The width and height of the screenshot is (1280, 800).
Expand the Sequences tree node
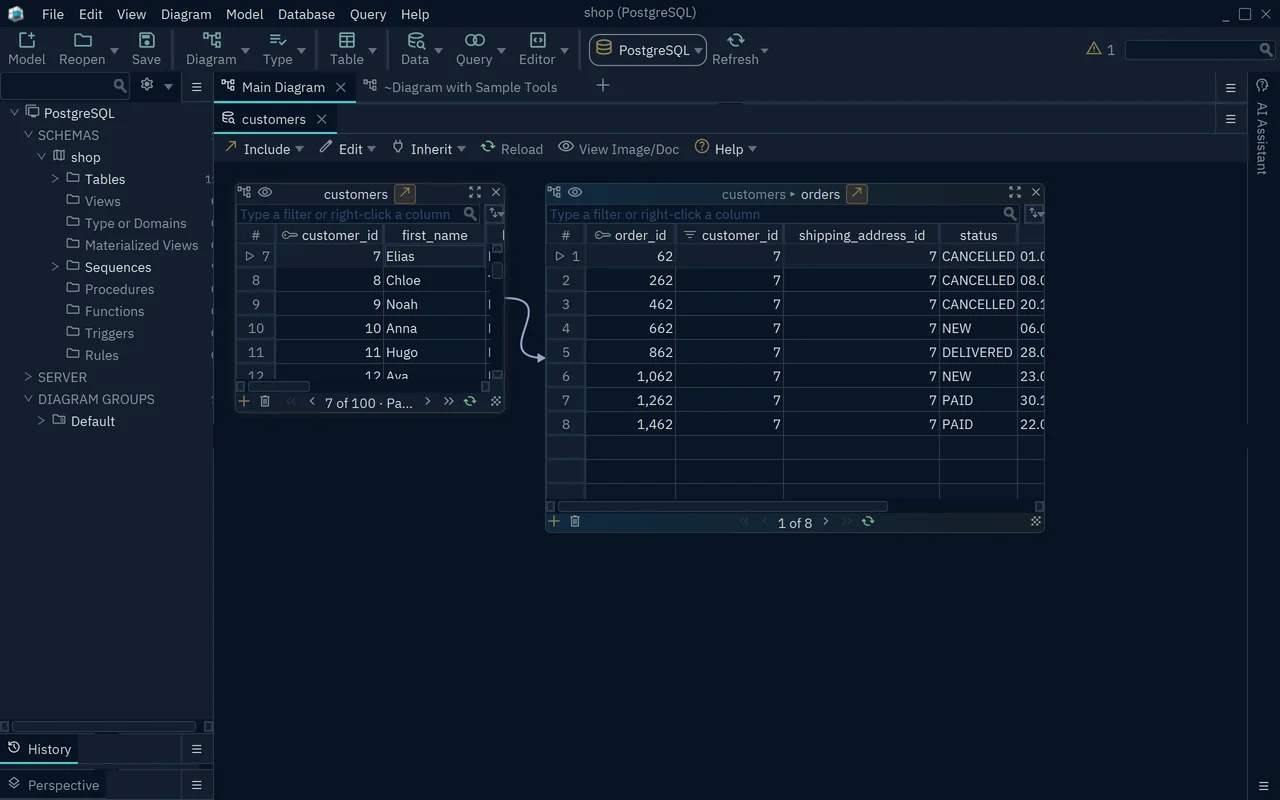pyautogui.click(x=55, y=267)
